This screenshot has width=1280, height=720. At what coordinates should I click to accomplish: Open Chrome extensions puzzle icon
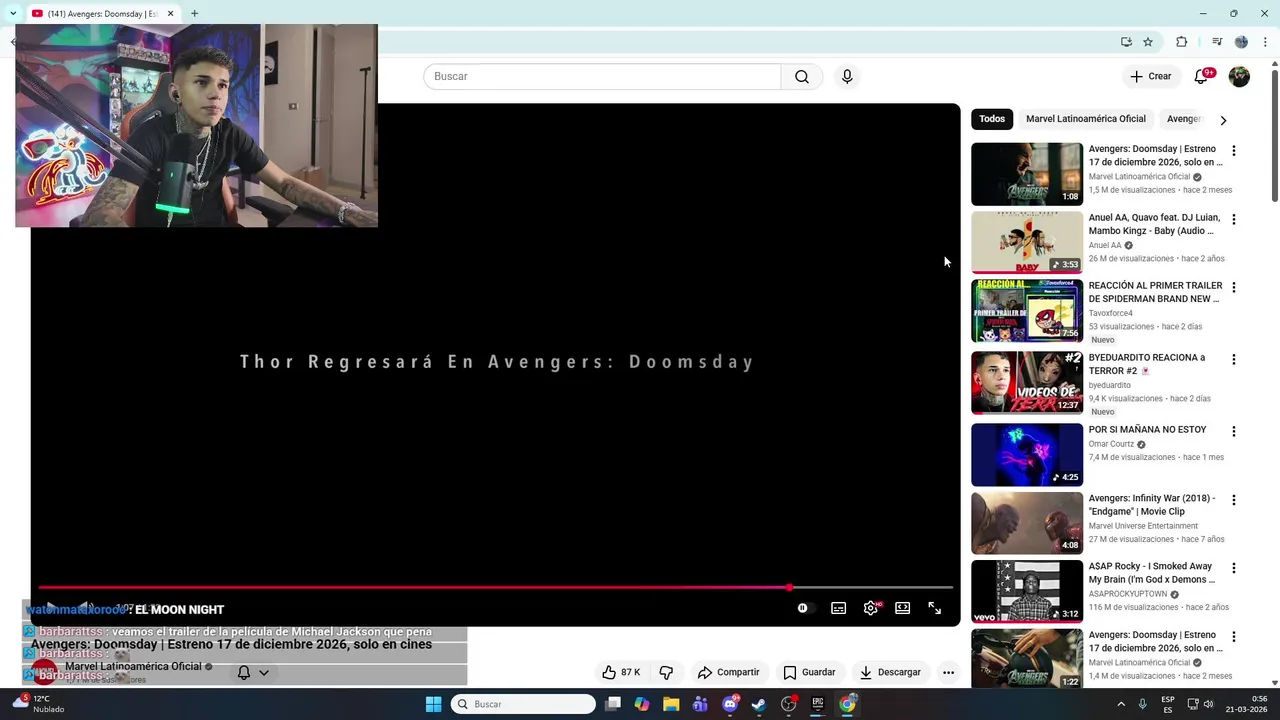[1181, 42]
